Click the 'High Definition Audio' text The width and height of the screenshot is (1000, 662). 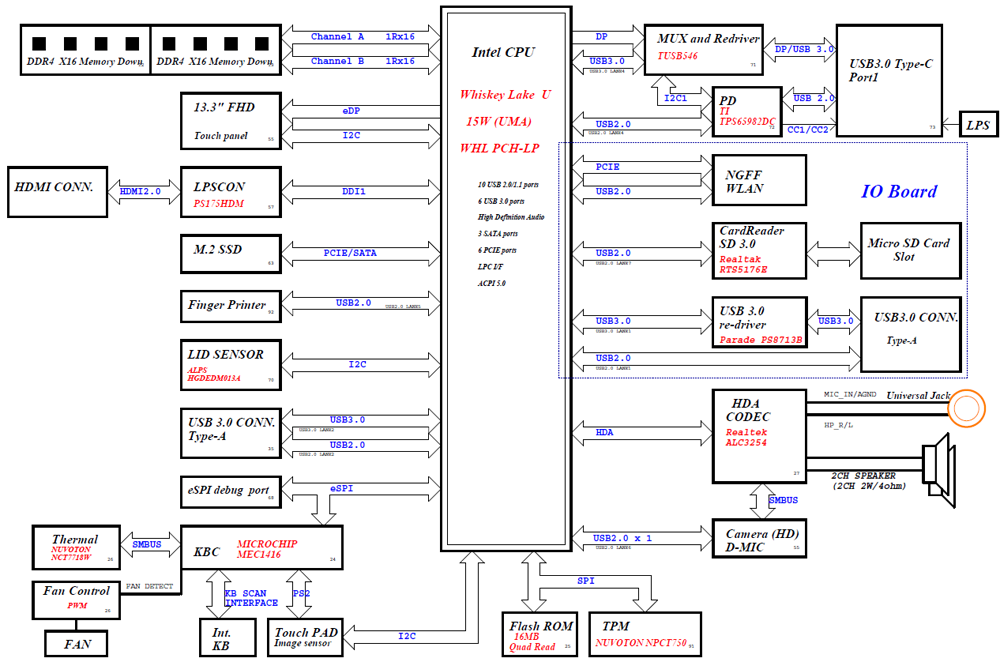tap(511, 217)
